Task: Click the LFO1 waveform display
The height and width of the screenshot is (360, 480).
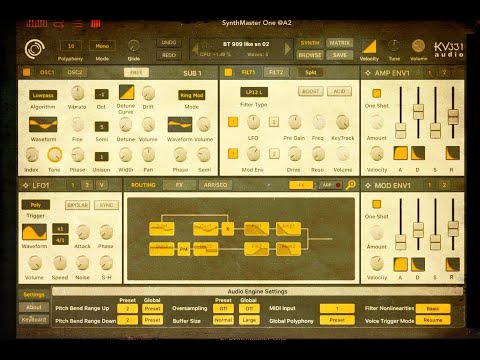Action: pos(34,232)
